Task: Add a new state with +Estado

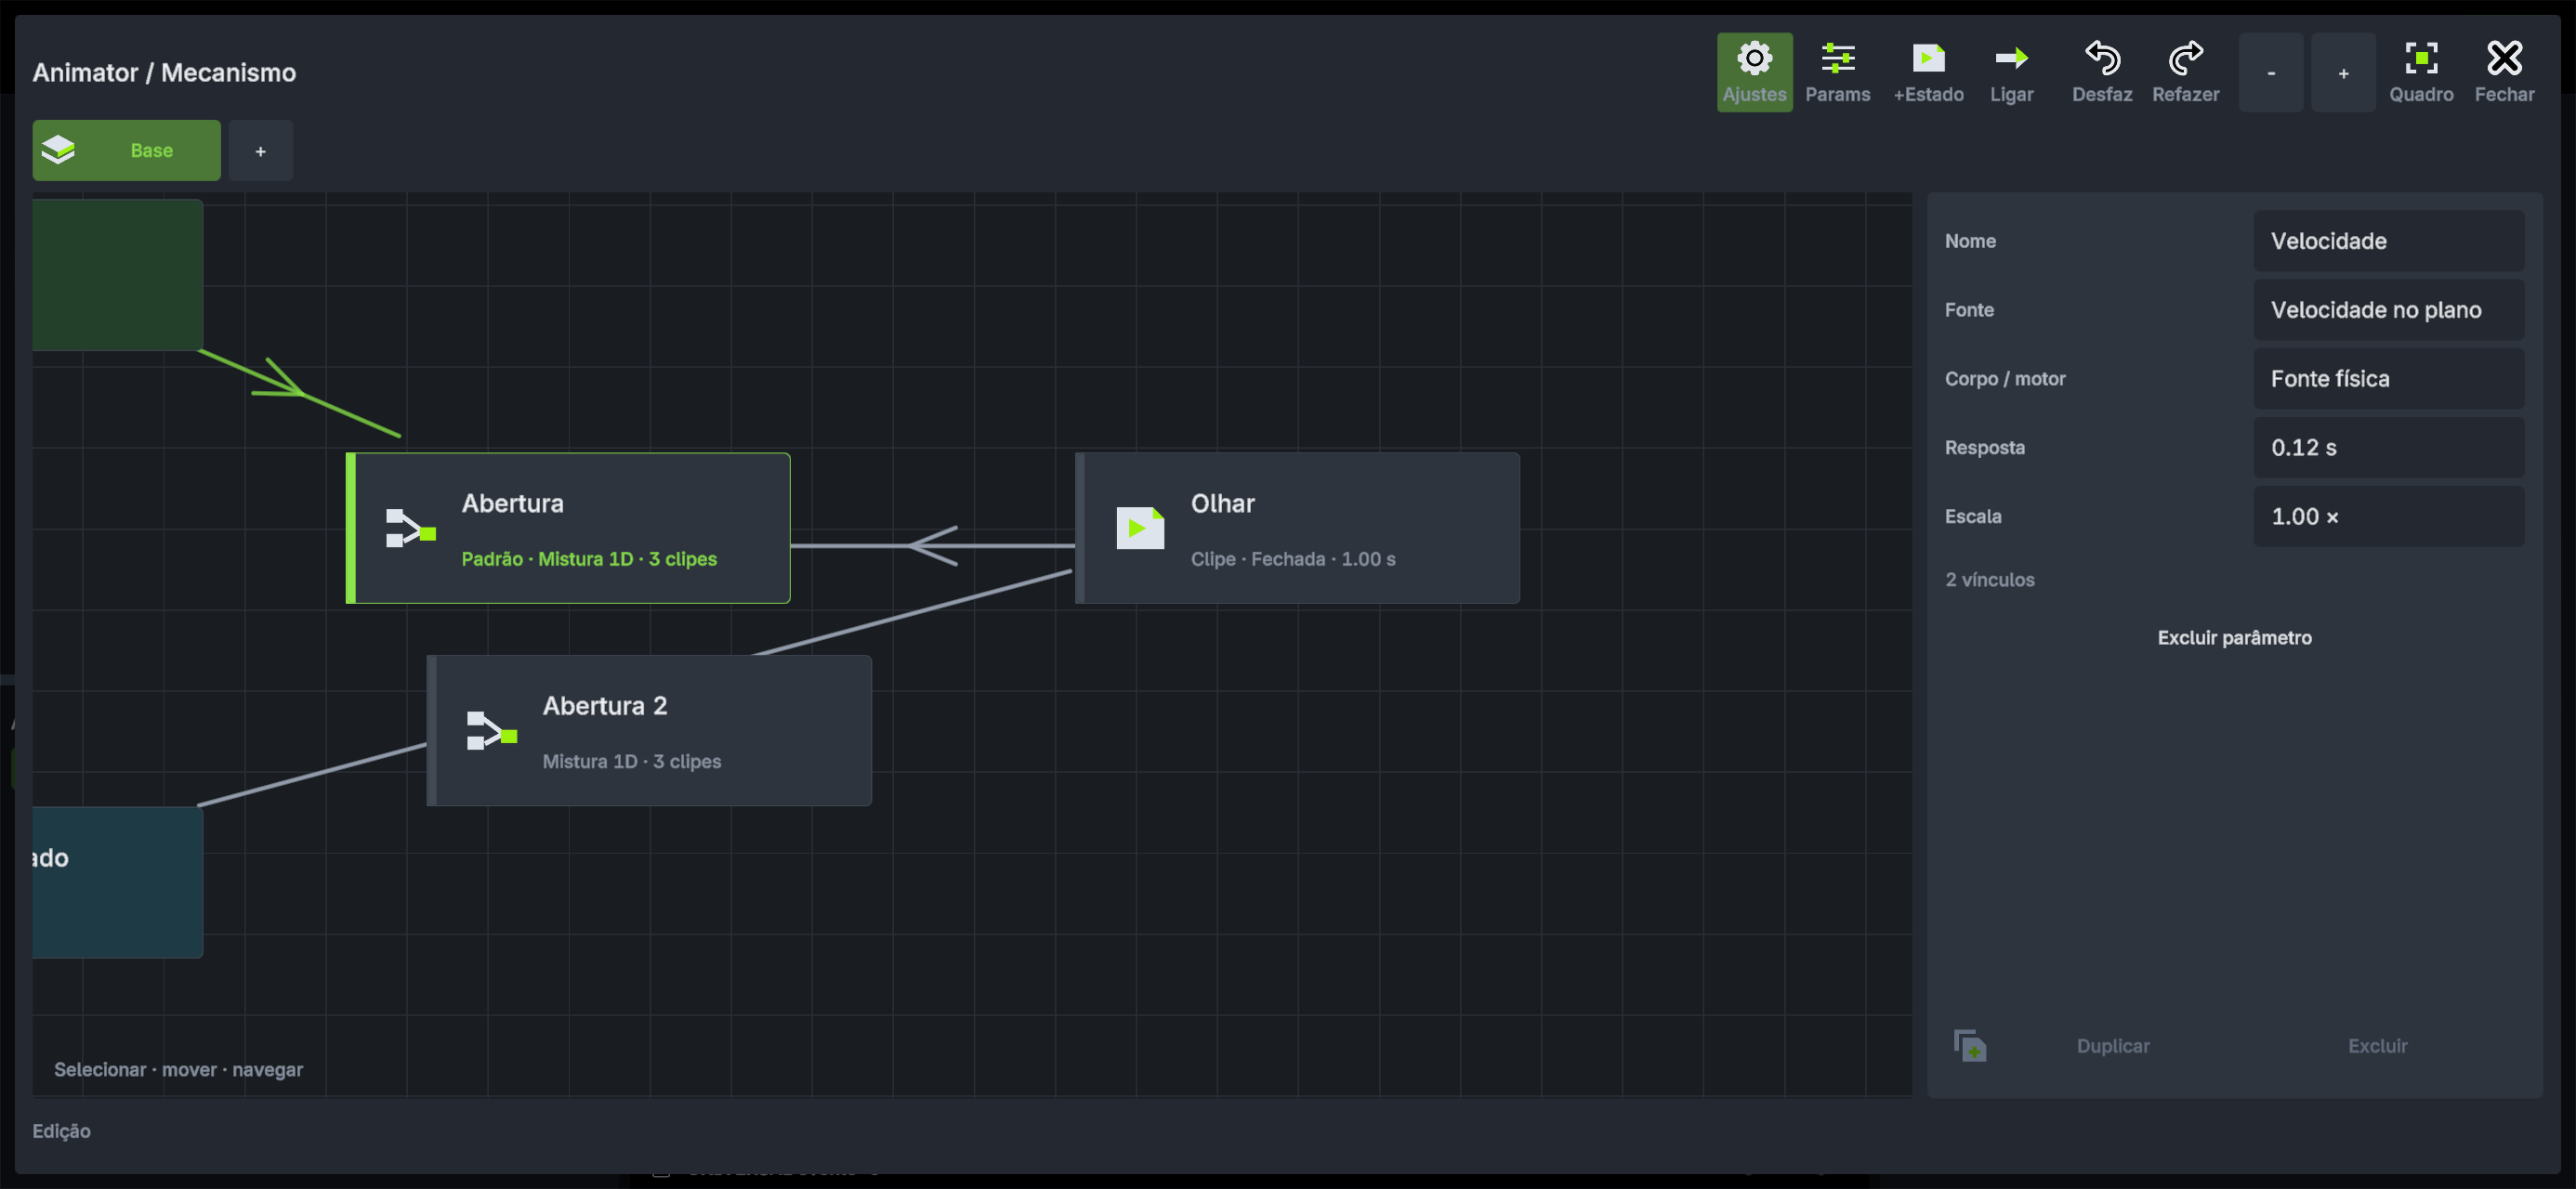Action: tap(1928, 72)
